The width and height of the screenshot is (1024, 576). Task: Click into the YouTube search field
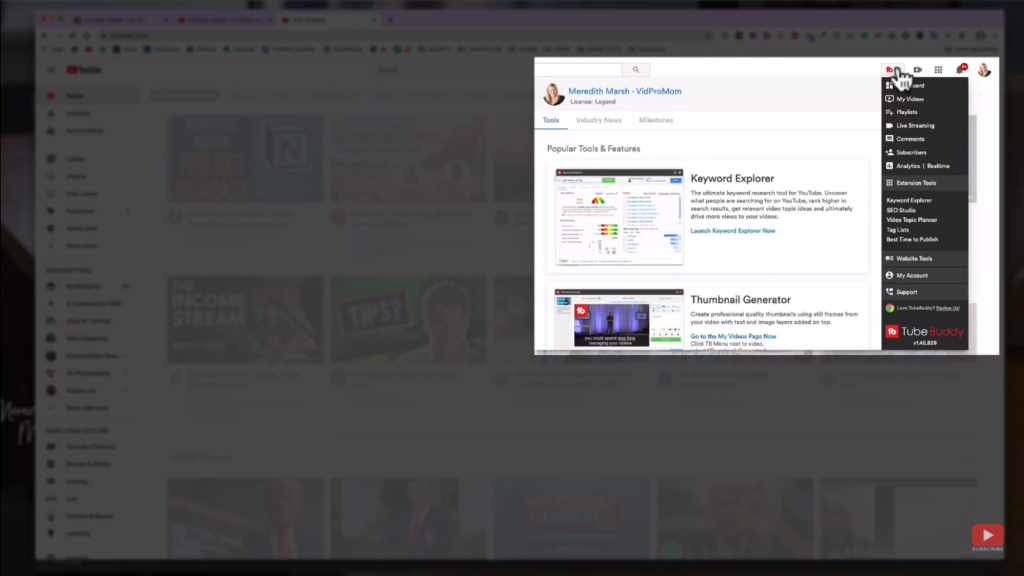579,69
